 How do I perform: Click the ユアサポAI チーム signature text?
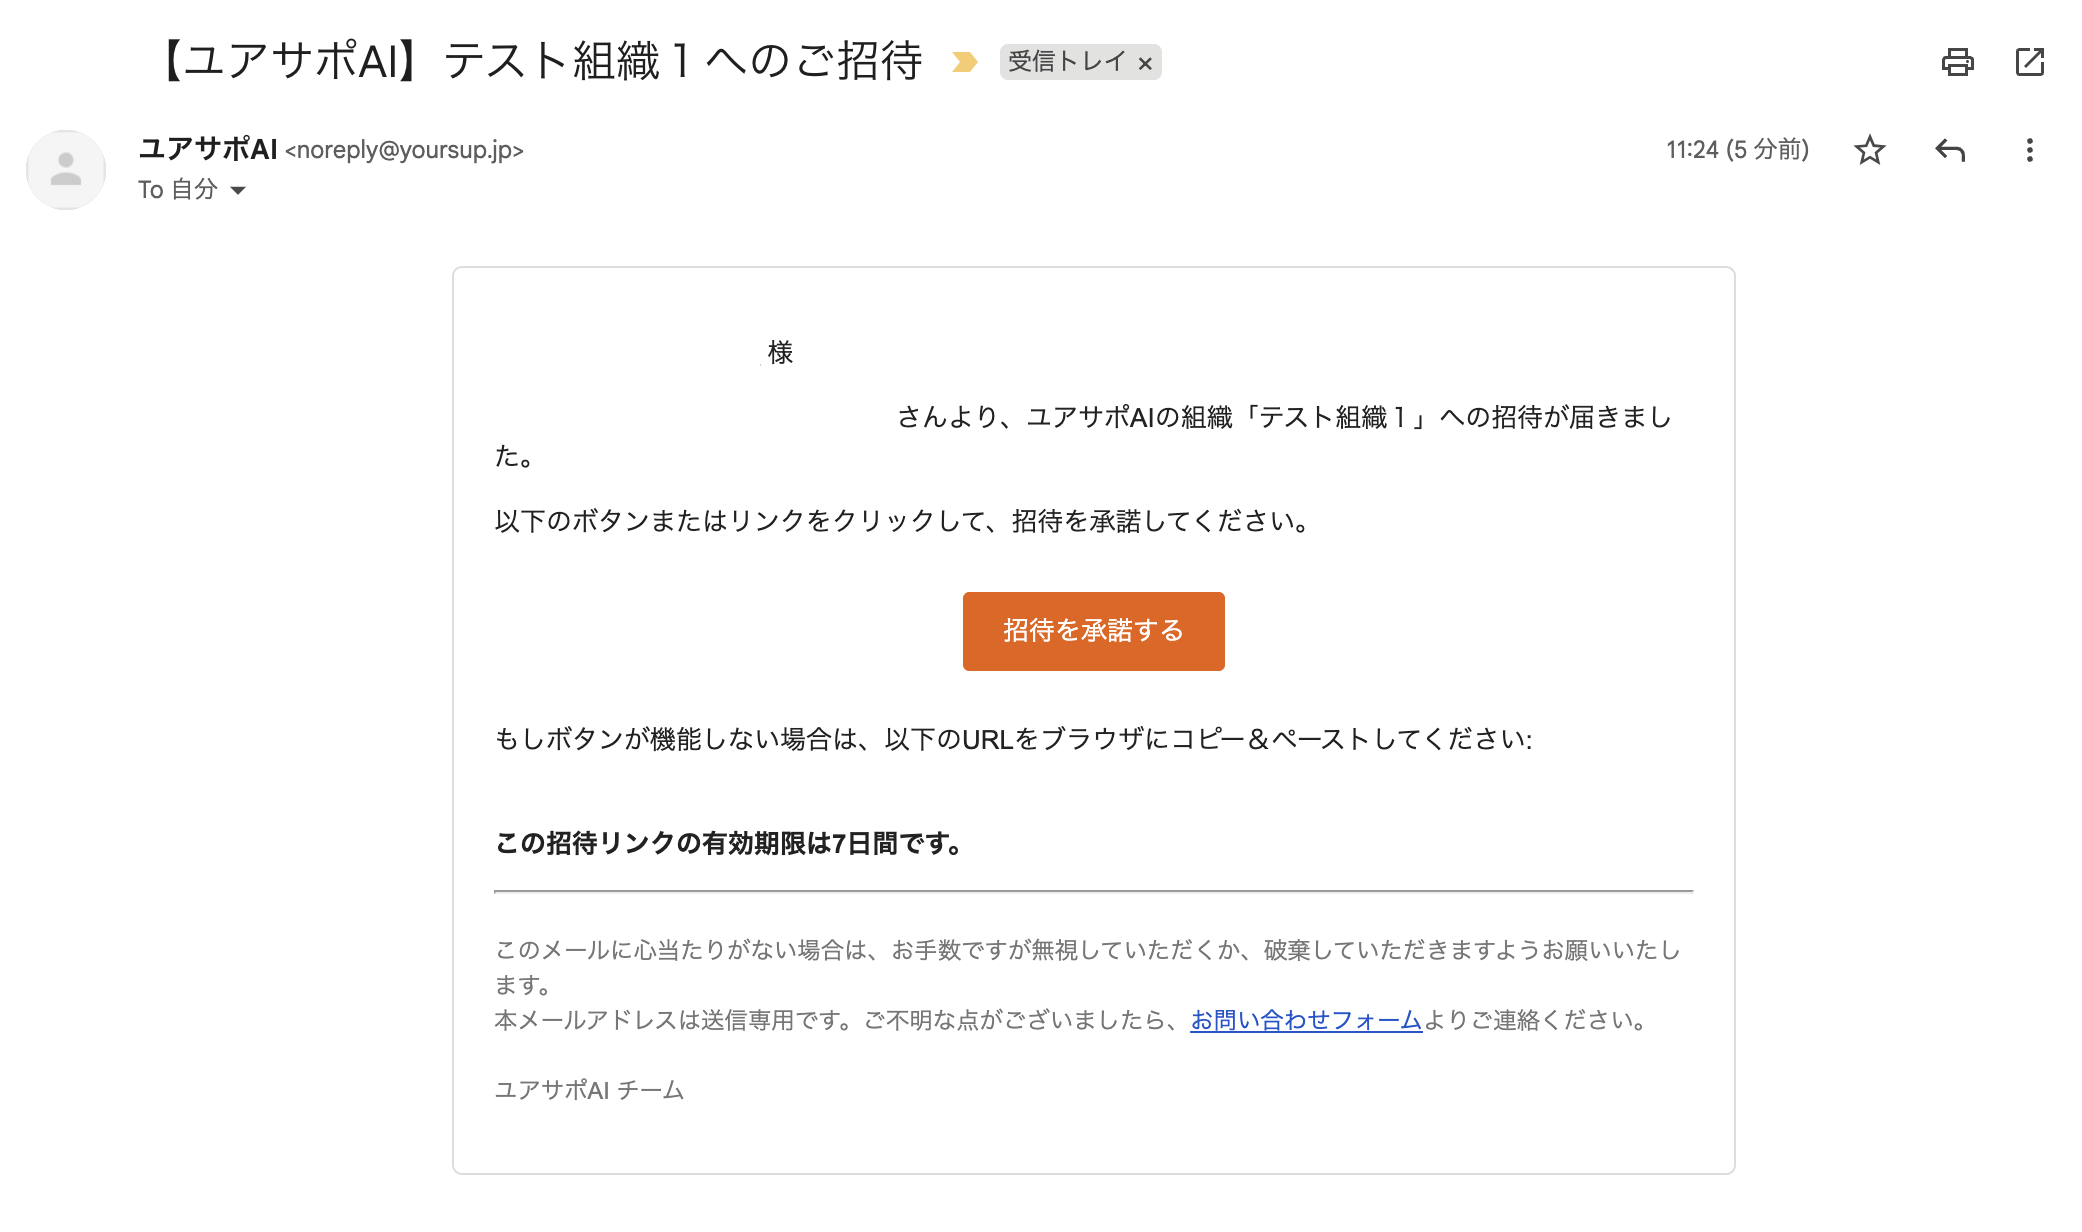point(589,1090)
